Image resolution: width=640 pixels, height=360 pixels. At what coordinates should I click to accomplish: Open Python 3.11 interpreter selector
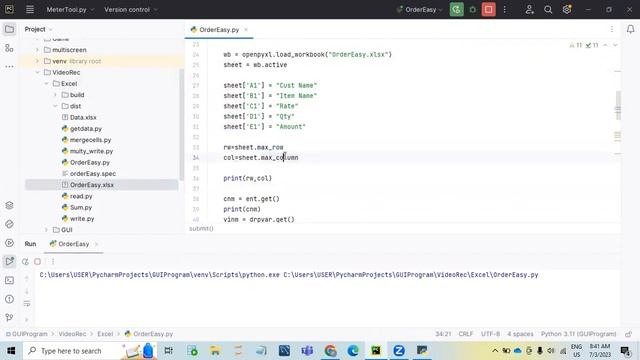(x=578, y=334)
